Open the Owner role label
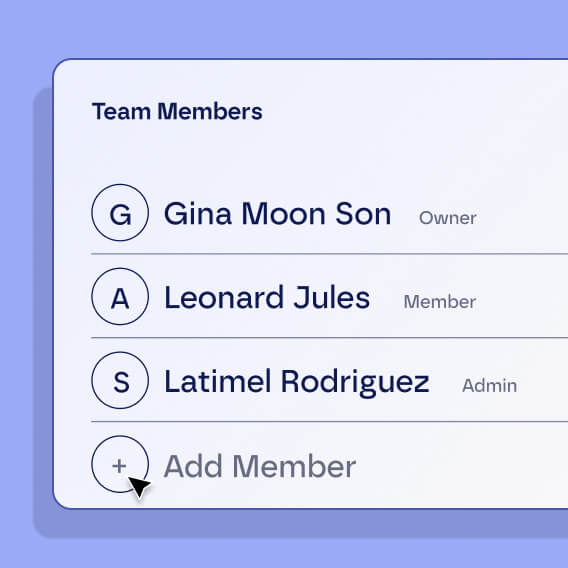This screenshot has height=568, width=568. [x=447, y=218]
